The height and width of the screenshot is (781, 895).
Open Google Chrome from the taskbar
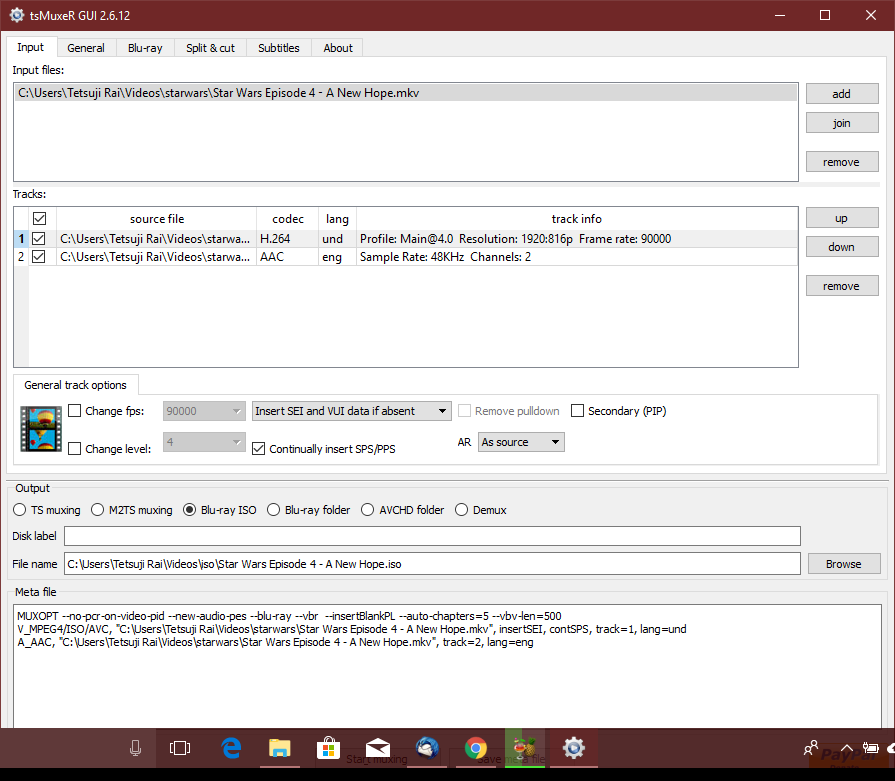pyautogui.click(x=476, y=748)
